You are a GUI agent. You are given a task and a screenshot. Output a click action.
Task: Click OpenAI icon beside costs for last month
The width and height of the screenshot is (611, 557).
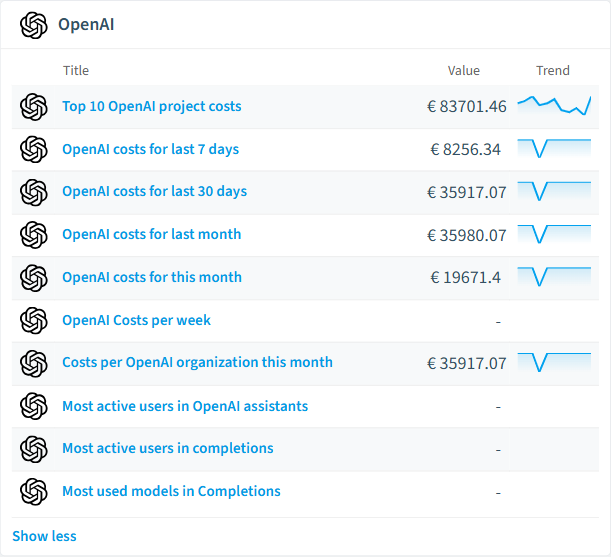click(34, 235)
